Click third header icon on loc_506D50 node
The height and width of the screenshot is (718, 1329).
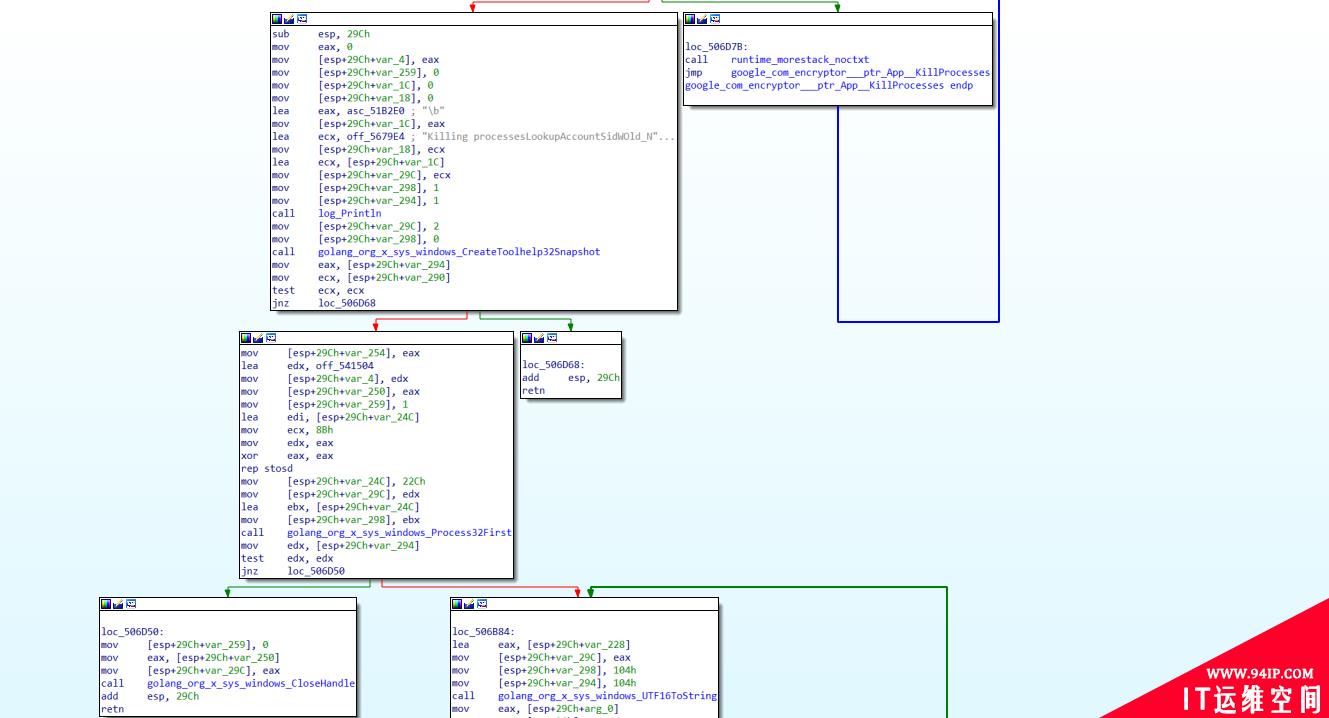pos(130,604)
